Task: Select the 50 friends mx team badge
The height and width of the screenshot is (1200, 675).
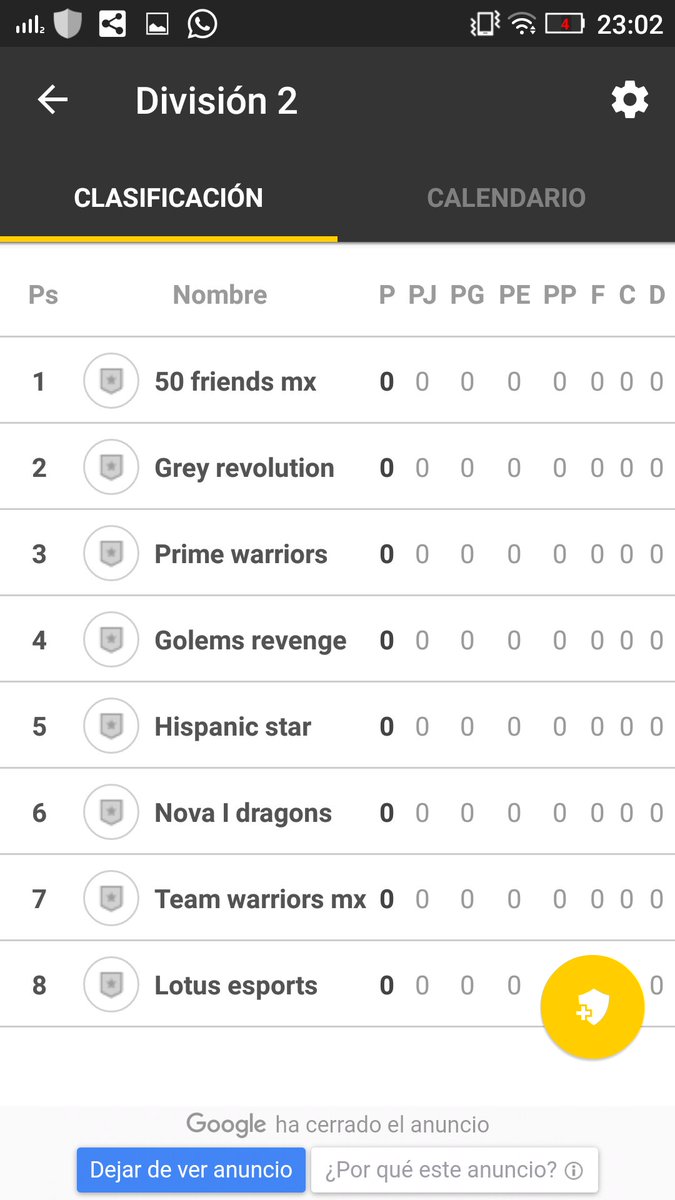Action: (111, 381)
